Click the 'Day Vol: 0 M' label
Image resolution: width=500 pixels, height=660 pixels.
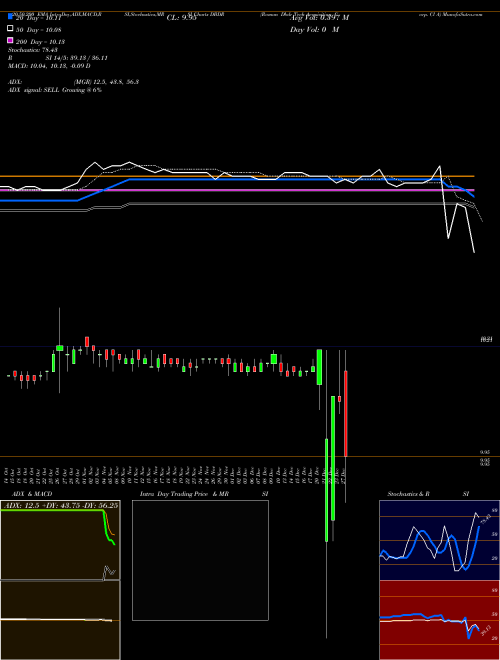click(314, 29)
